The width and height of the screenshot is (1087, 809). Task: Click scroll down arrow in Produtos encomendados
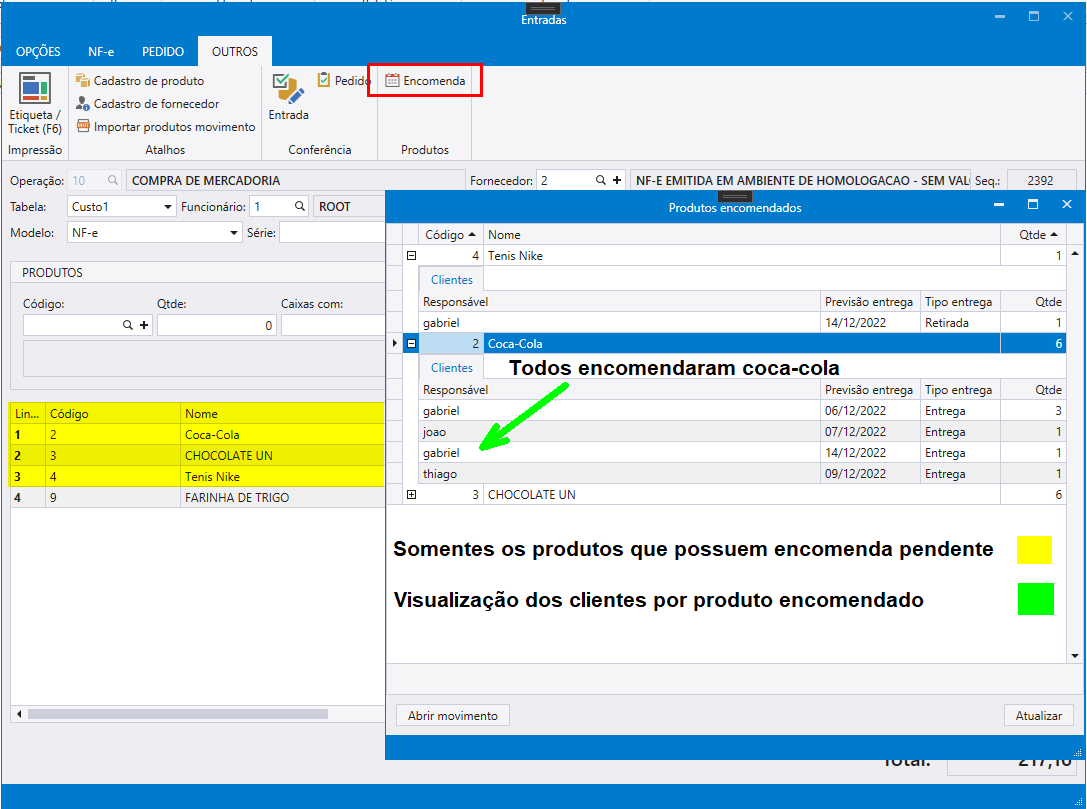pos(1075,655)
